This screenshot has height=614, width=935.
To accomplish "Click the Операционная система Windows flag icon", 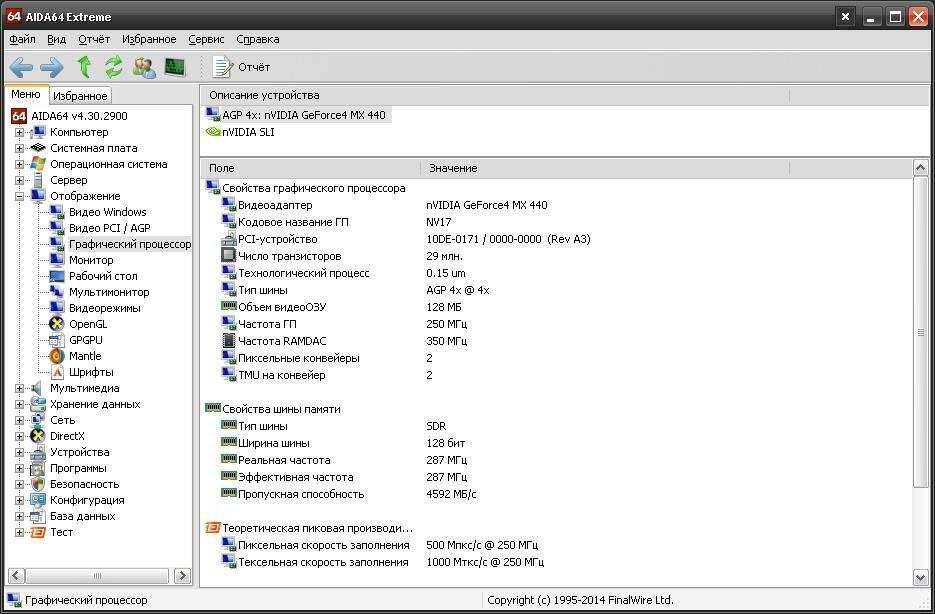I will (x=38, y=164).
